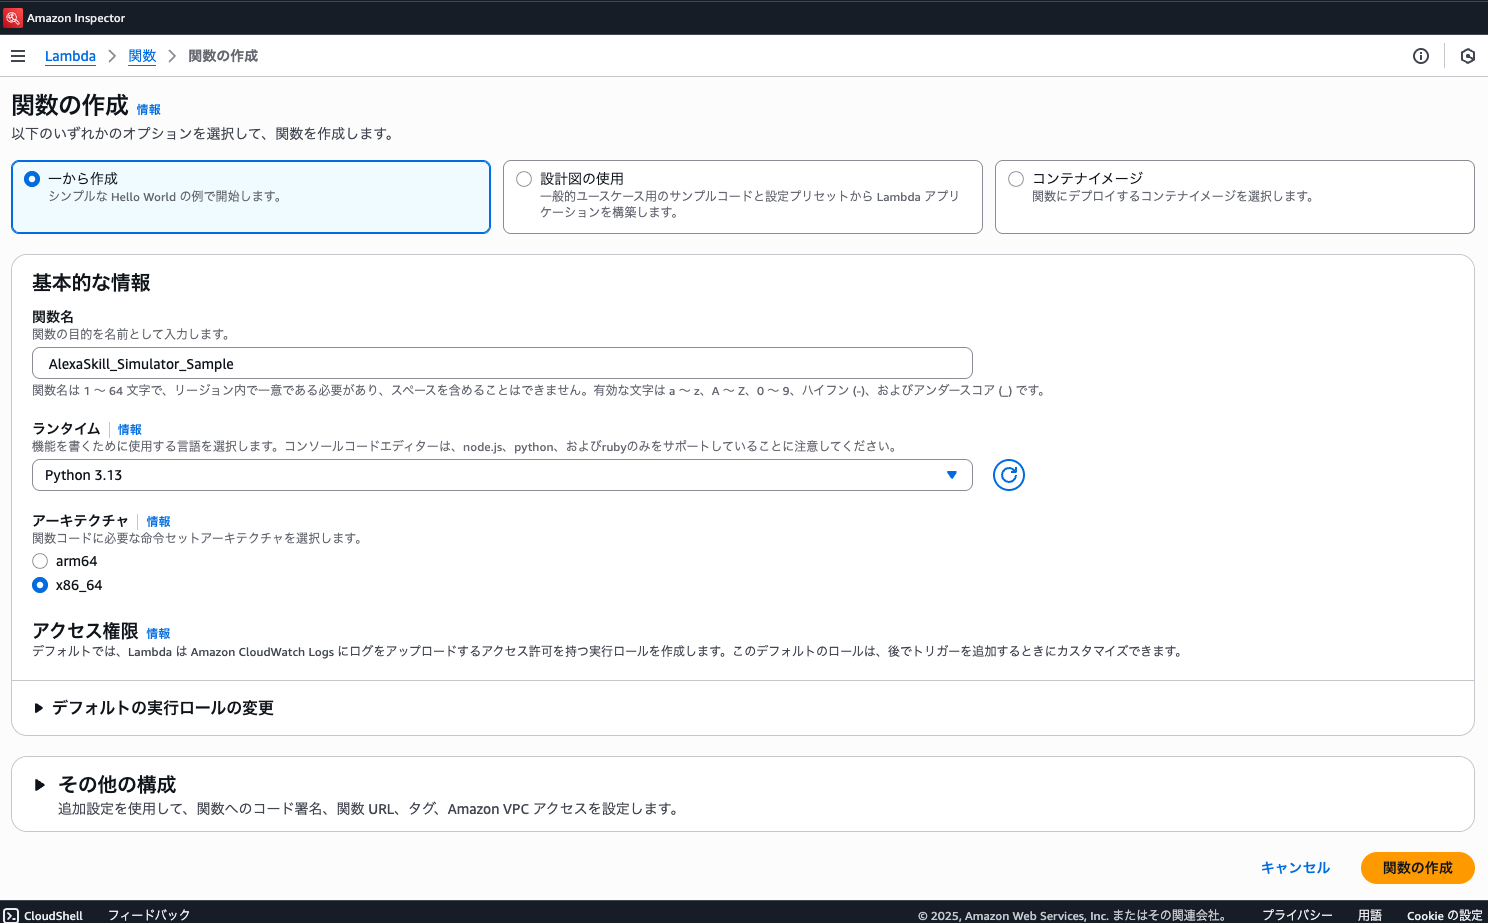The width and height of the screenshot is (1488, 923).
Task: Click フィードバック in the bottom bar
Action: [x=148, y=914]
